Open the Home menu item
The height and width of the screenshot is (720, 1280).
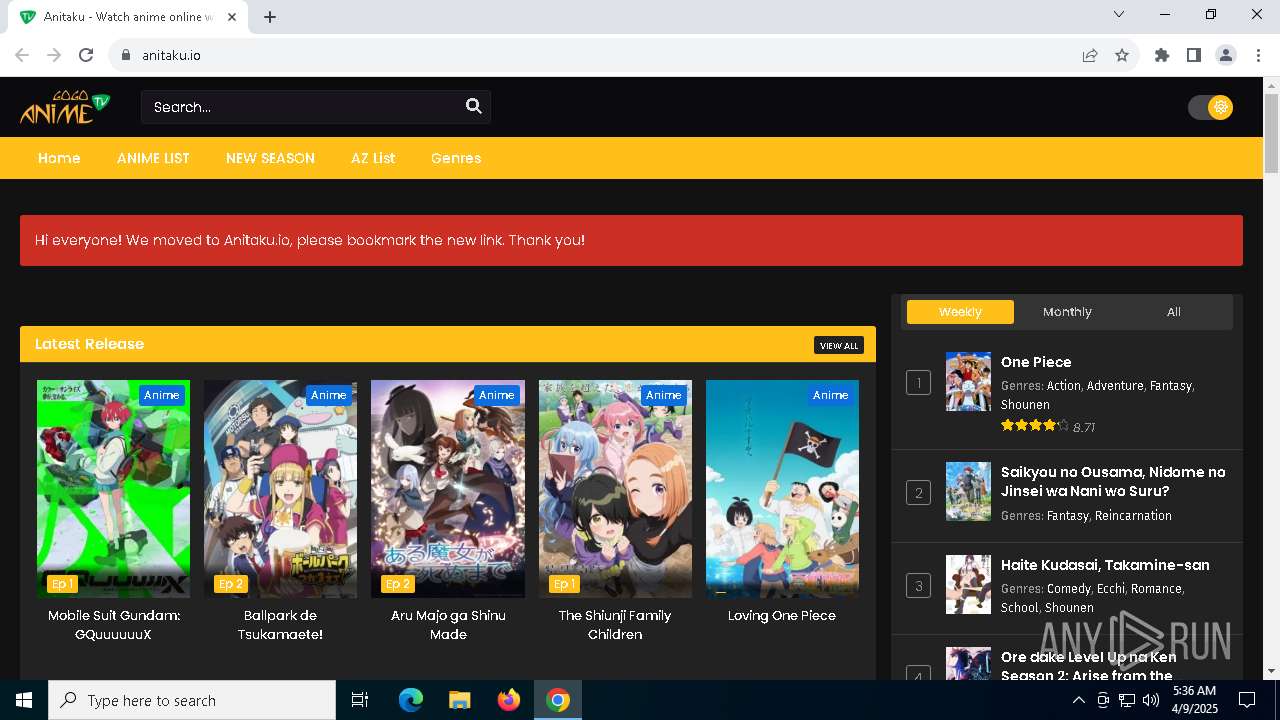coord(59,158)
